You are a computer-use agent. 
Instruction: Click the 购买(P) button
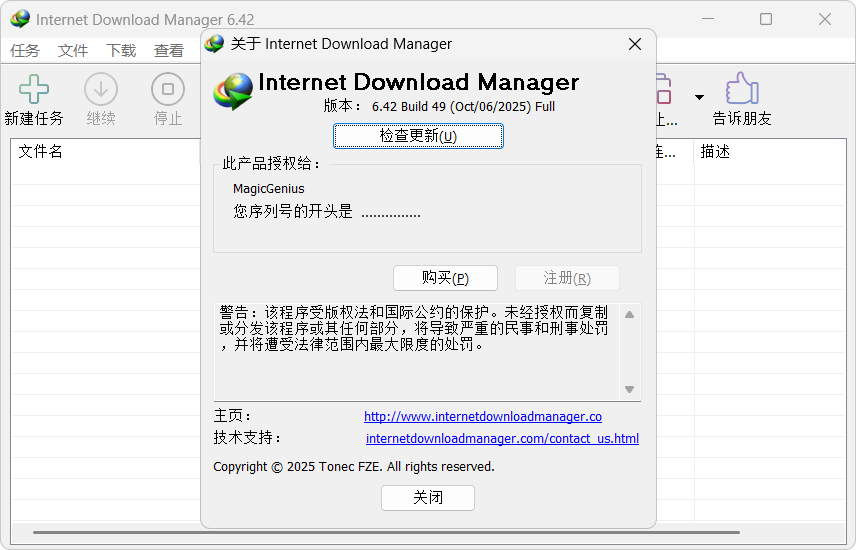445,278
